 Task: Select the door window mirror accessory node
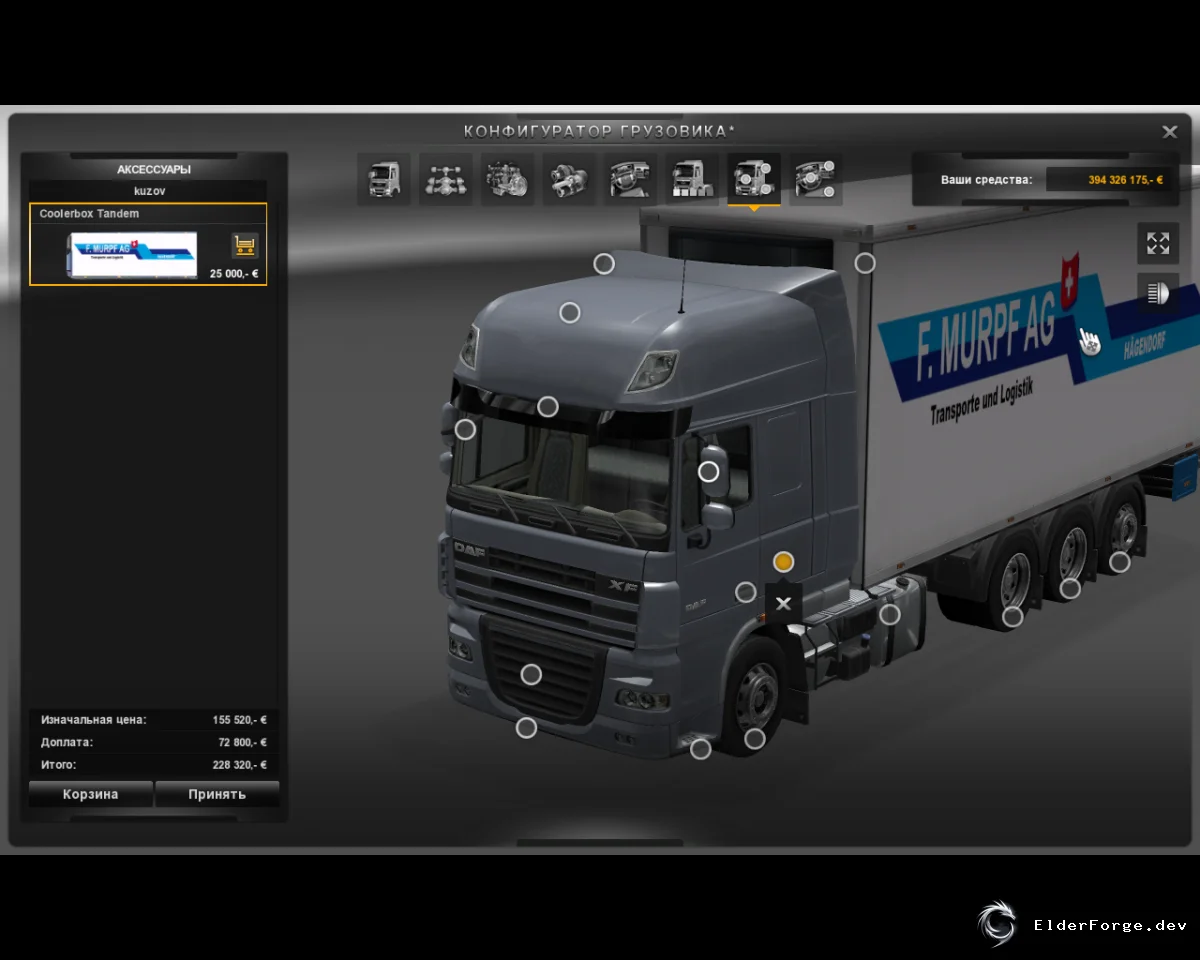click(x=709, y=472)
